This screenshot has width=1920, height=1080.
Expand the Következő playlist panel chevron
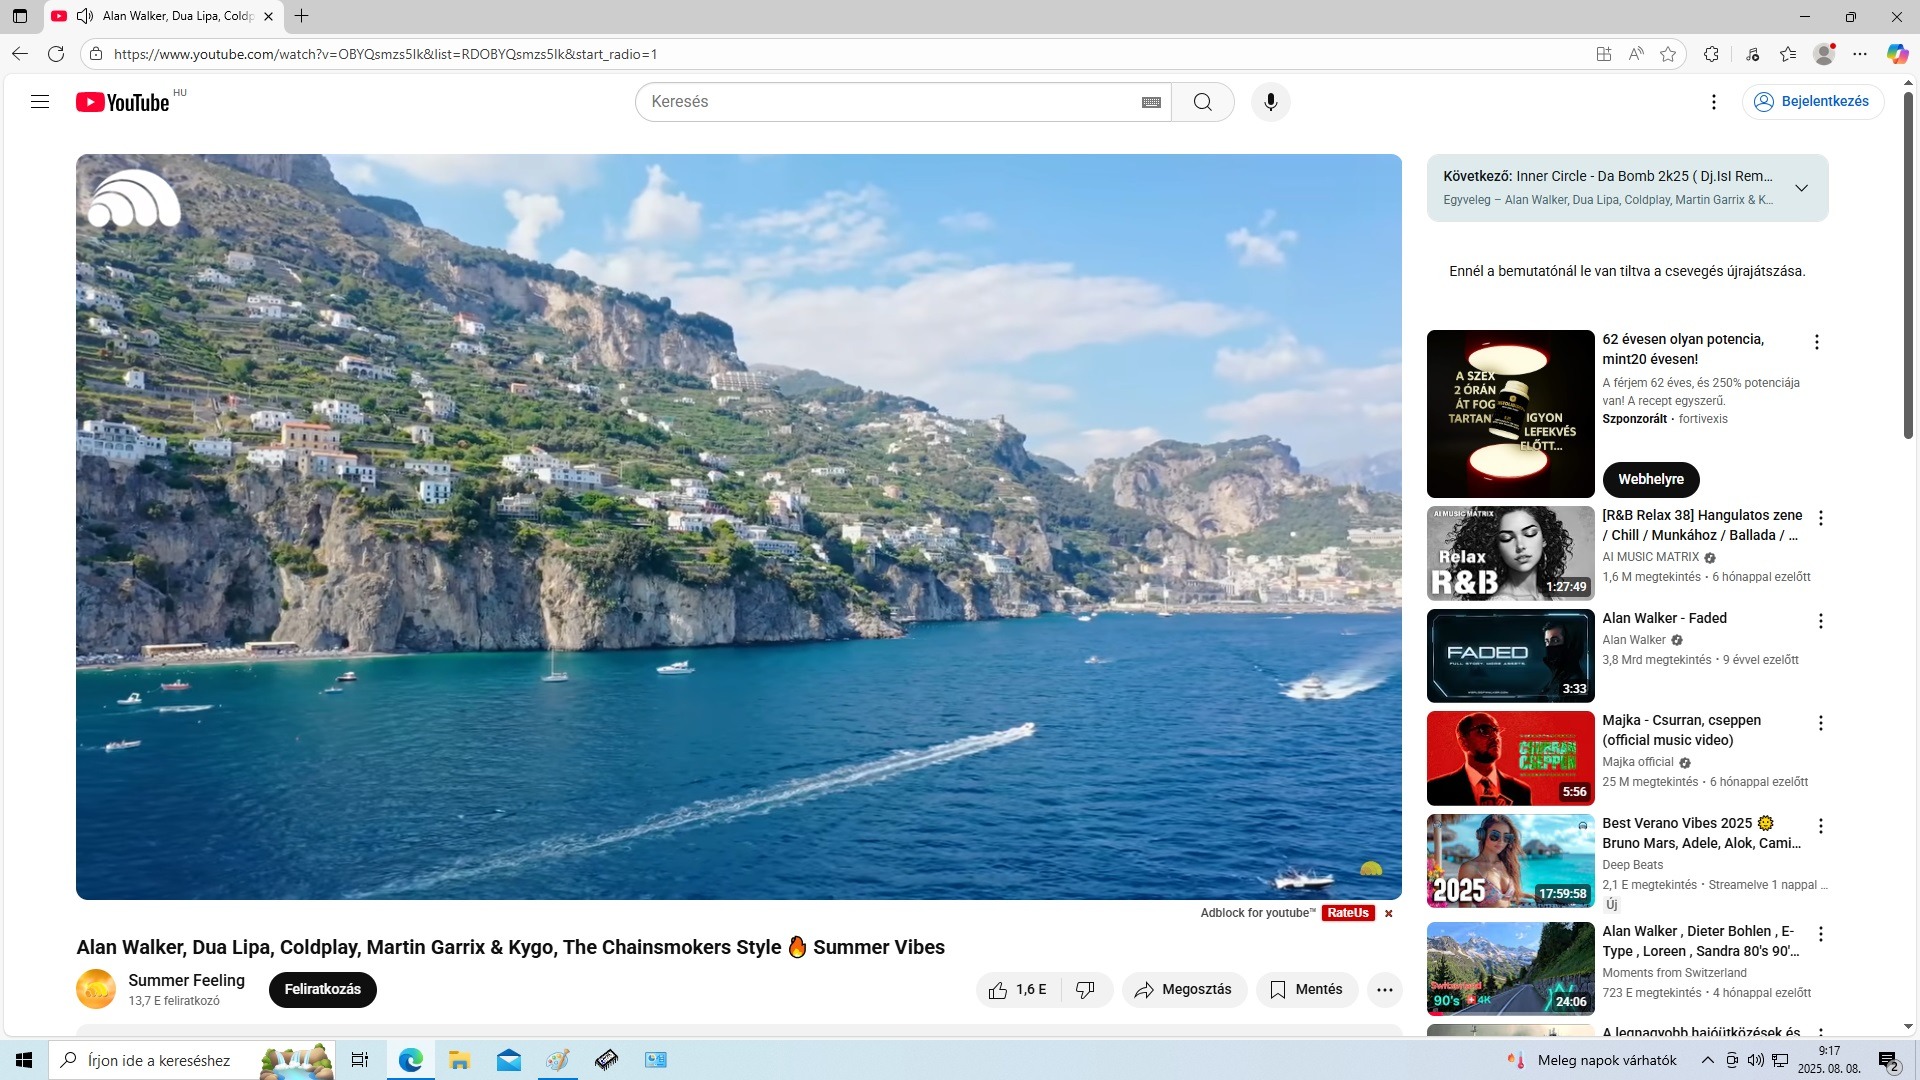coord(1801,188)
